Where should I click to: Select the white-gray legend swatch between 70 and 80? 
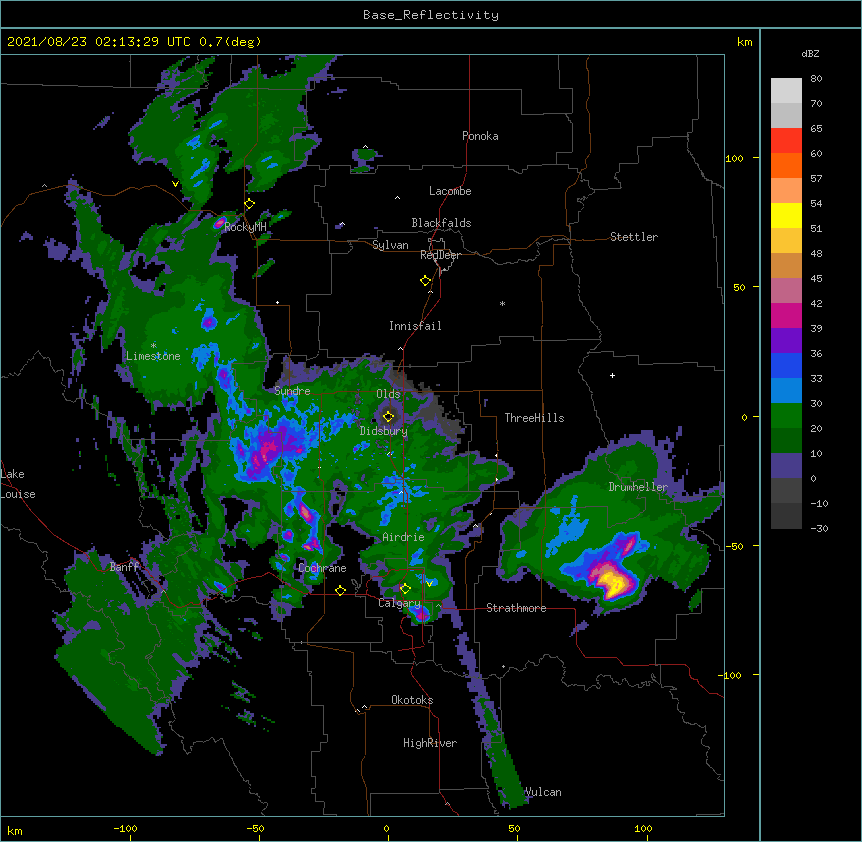click(x=786, y=91)
